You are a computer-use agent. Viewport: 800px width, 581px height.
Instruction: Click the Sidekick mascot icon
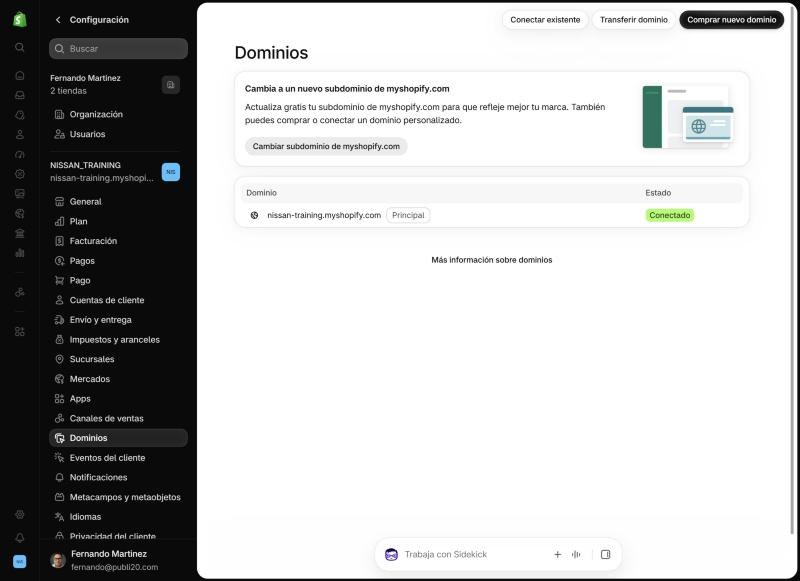[391, 554]
